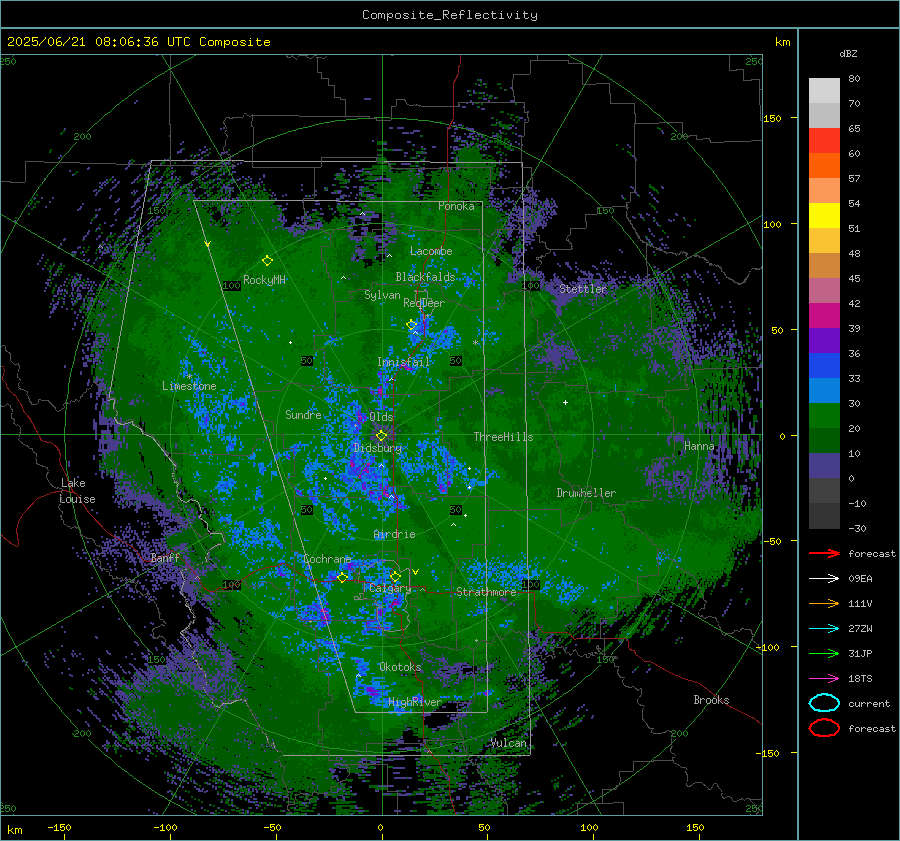The width and height of the screenshot is (900, 841).
Task: Click the Airdrie city label
Action: point(394,534)
